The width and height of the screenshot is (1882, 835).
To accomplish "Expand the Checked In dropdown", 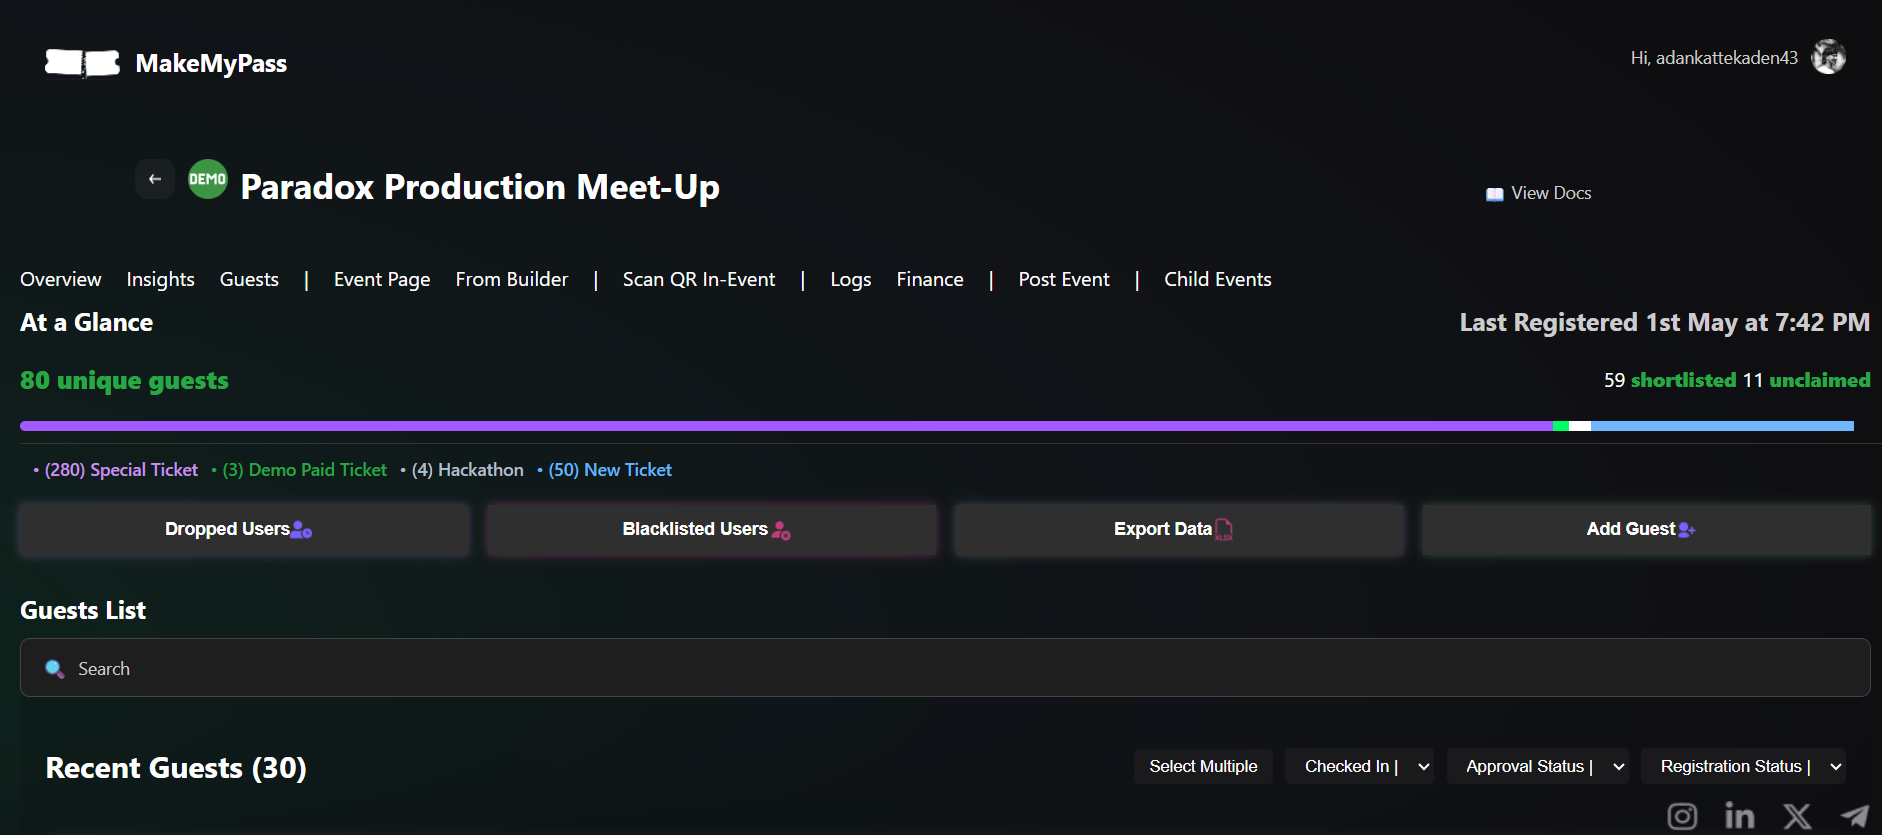I will [1359, 766].
